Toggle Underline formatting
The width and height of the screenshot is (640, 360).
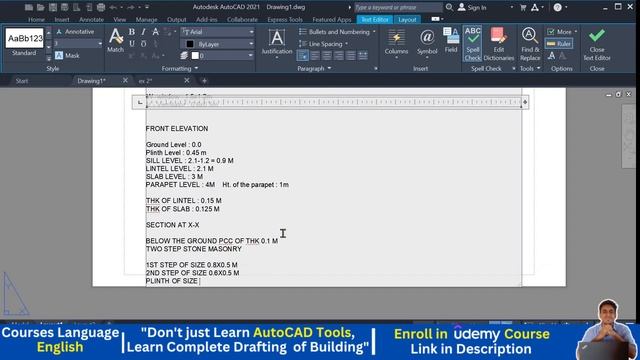(x=131, y=44)
